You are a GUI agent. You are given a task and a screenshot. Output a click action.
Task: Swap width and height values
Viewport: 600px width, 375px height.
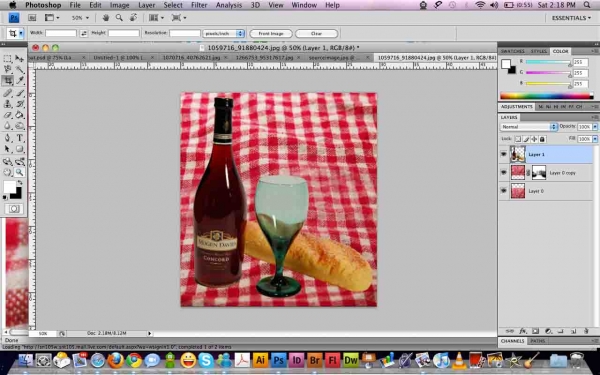point(84,33)
